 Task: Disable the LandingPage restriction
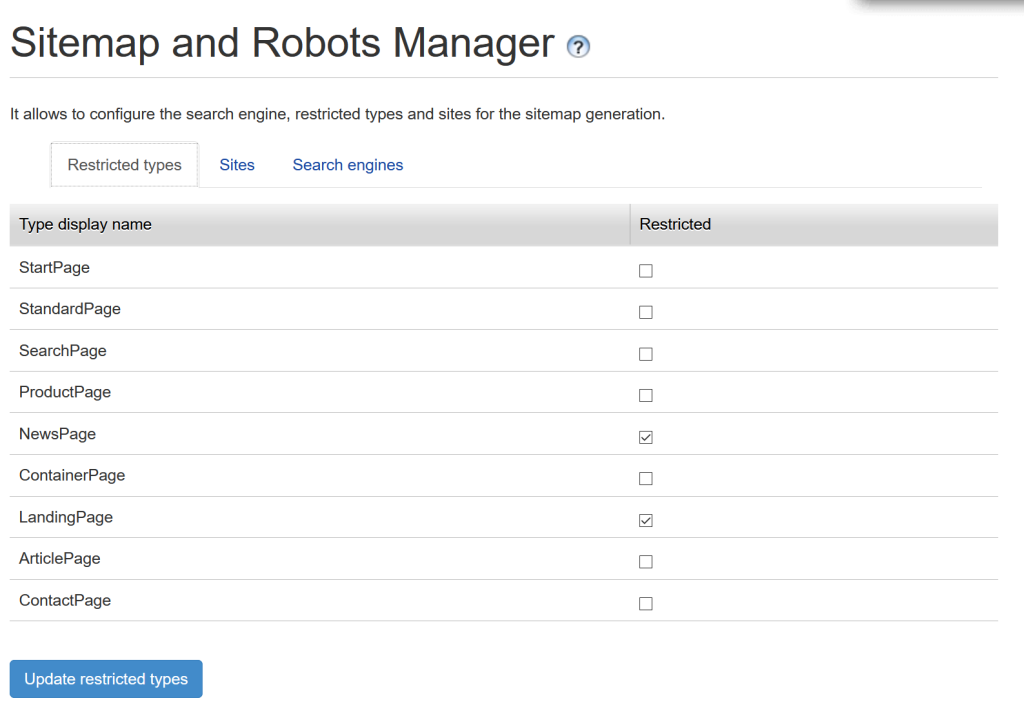tap(645, 520)
